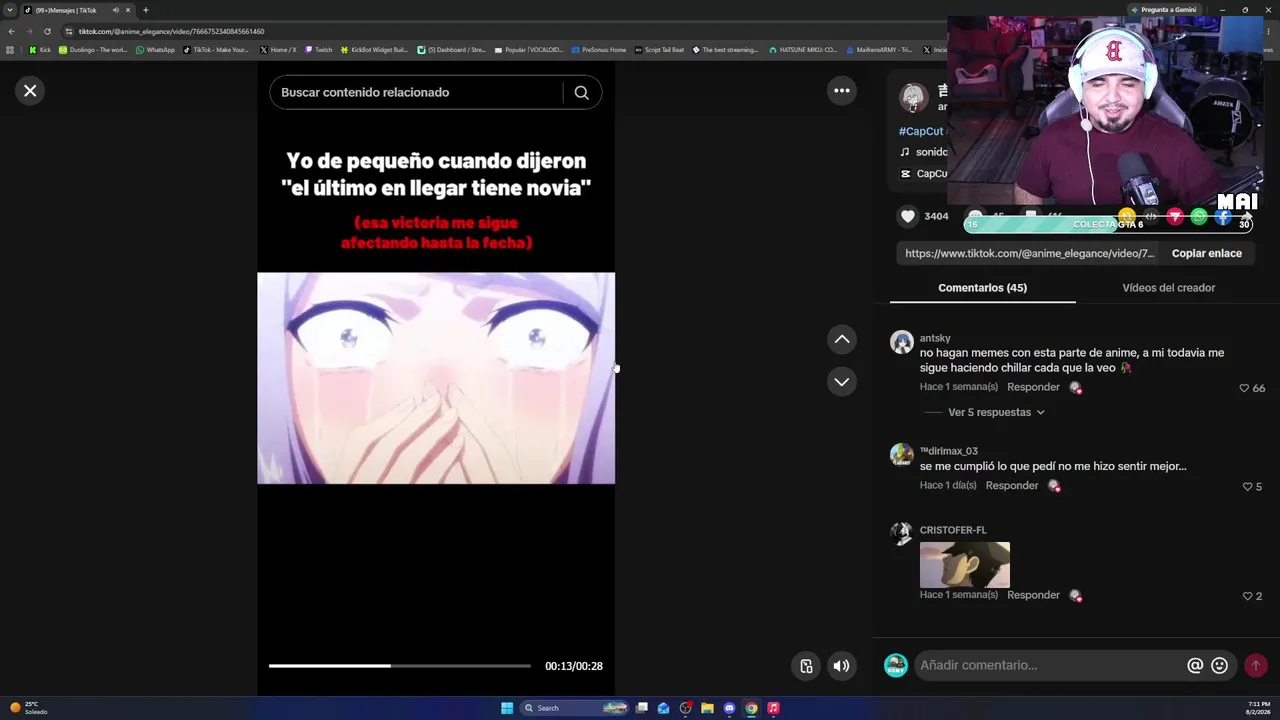This screenshot has width=1280, height=720.
Task: Reply to CRISTOFER-FL's comment
Action: (x=1033, y=595)
